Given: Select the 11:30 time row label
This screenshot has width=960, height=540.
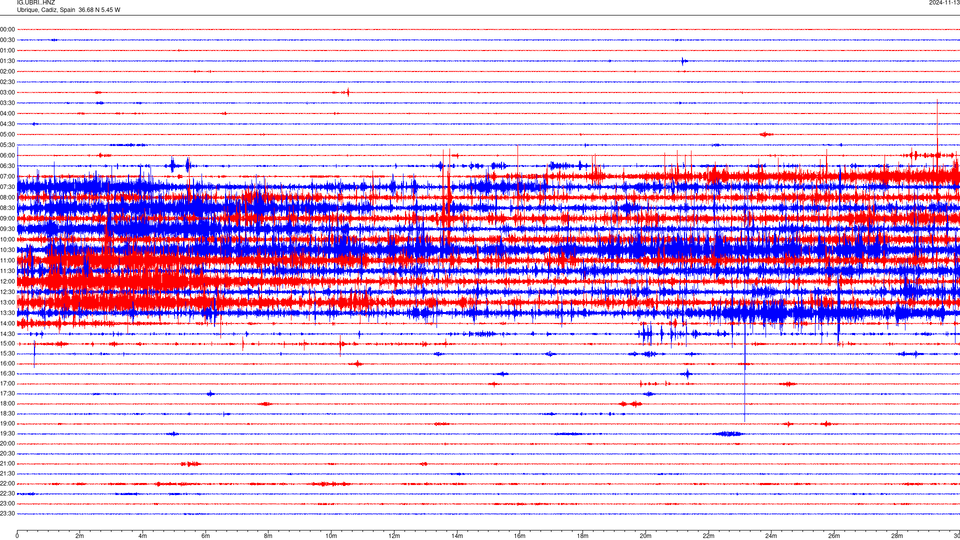Looking at the screenshot, I should coord(7,271).
